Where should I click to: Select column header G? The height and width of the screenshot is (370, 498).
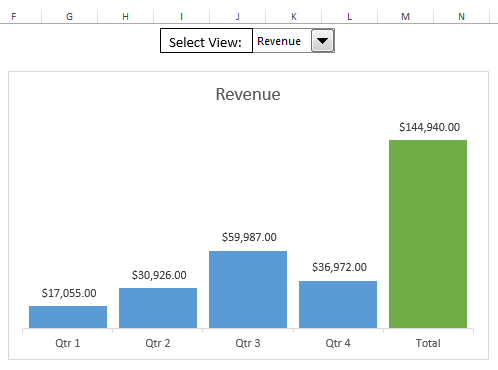coord(69,16)
